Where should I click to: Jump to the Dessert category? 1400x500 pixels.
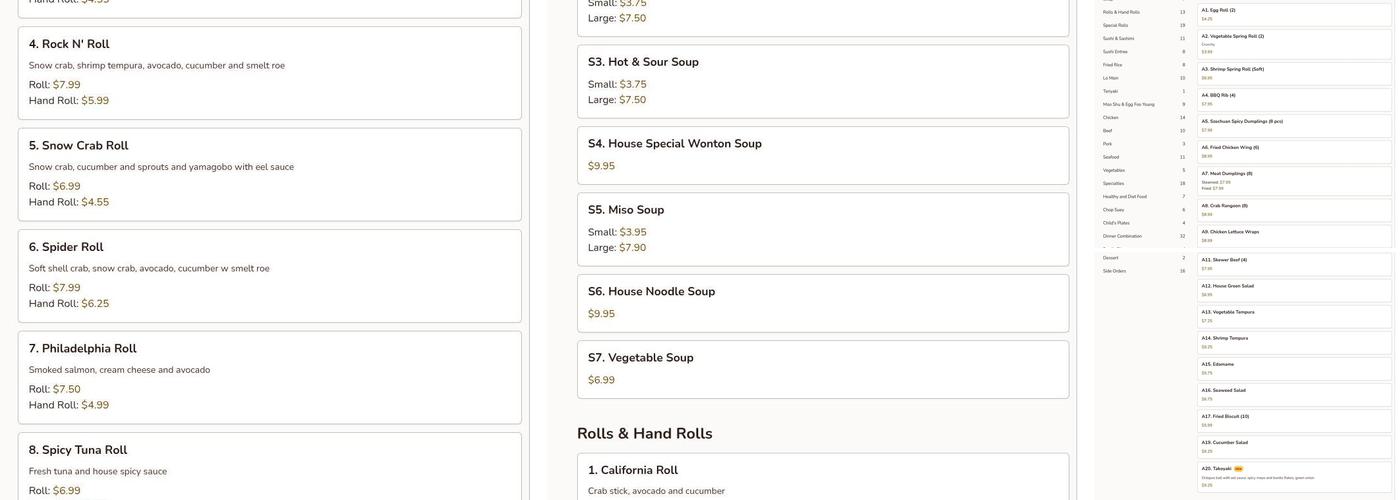coord(1111,258)
